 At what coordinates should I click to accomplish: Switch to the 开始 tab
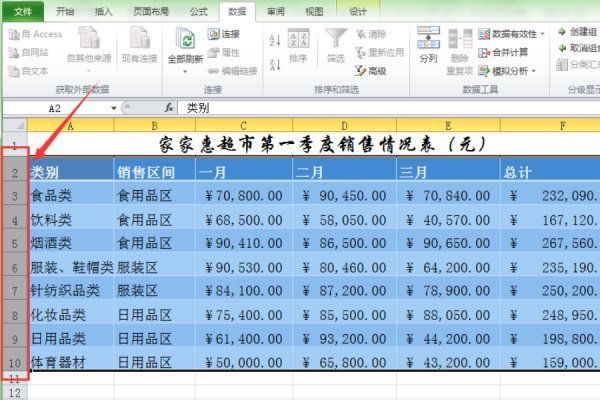pyautogui.click(x=65, y=11)
